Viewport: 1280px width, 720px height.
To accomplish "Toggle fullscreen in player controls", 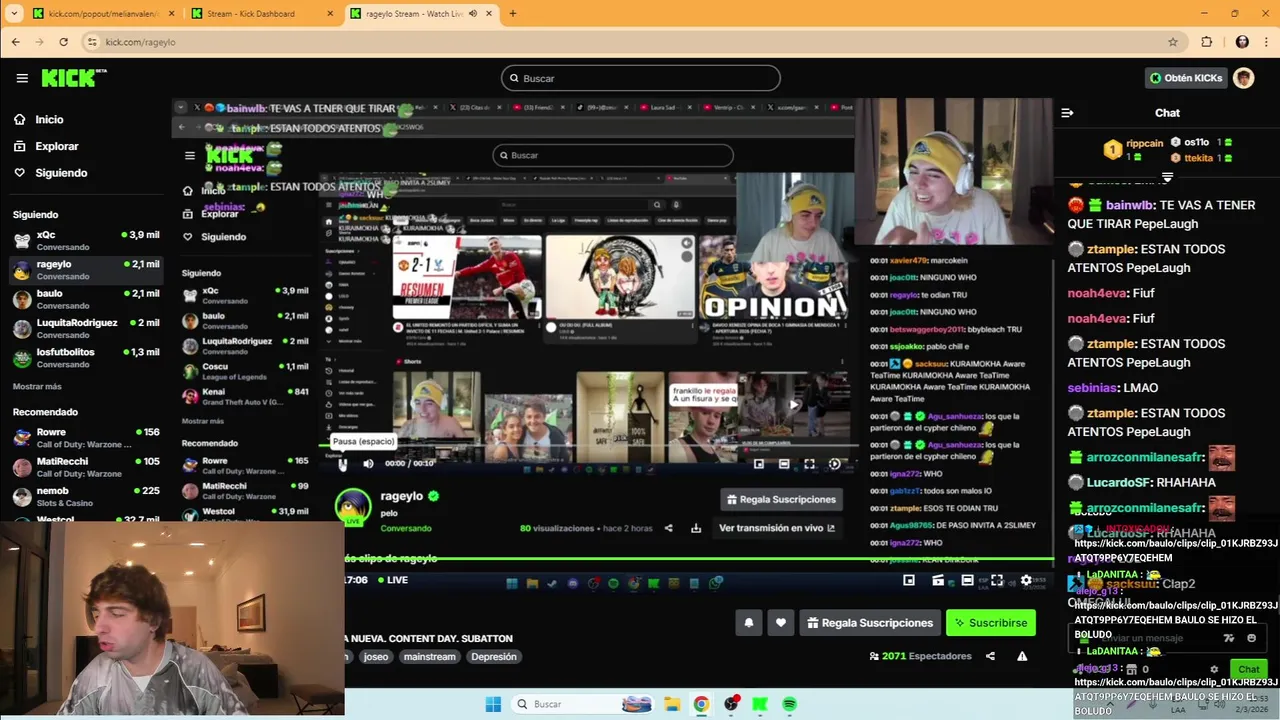I will click(996, 580).
